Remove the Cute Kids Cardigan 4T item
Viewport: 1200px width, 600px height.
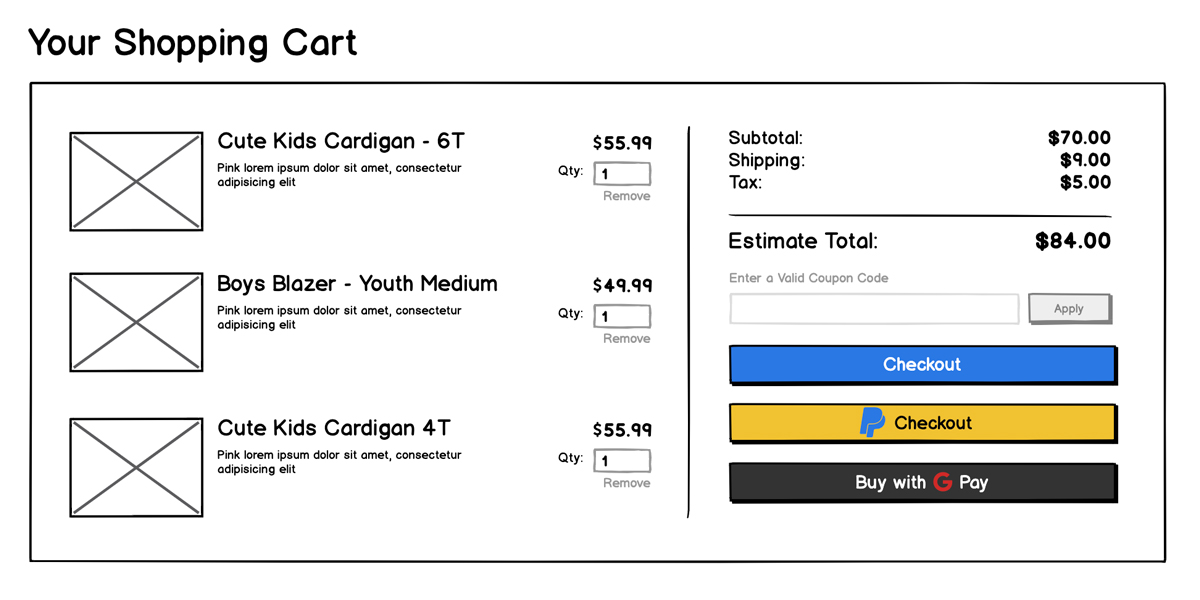(626, 483)
